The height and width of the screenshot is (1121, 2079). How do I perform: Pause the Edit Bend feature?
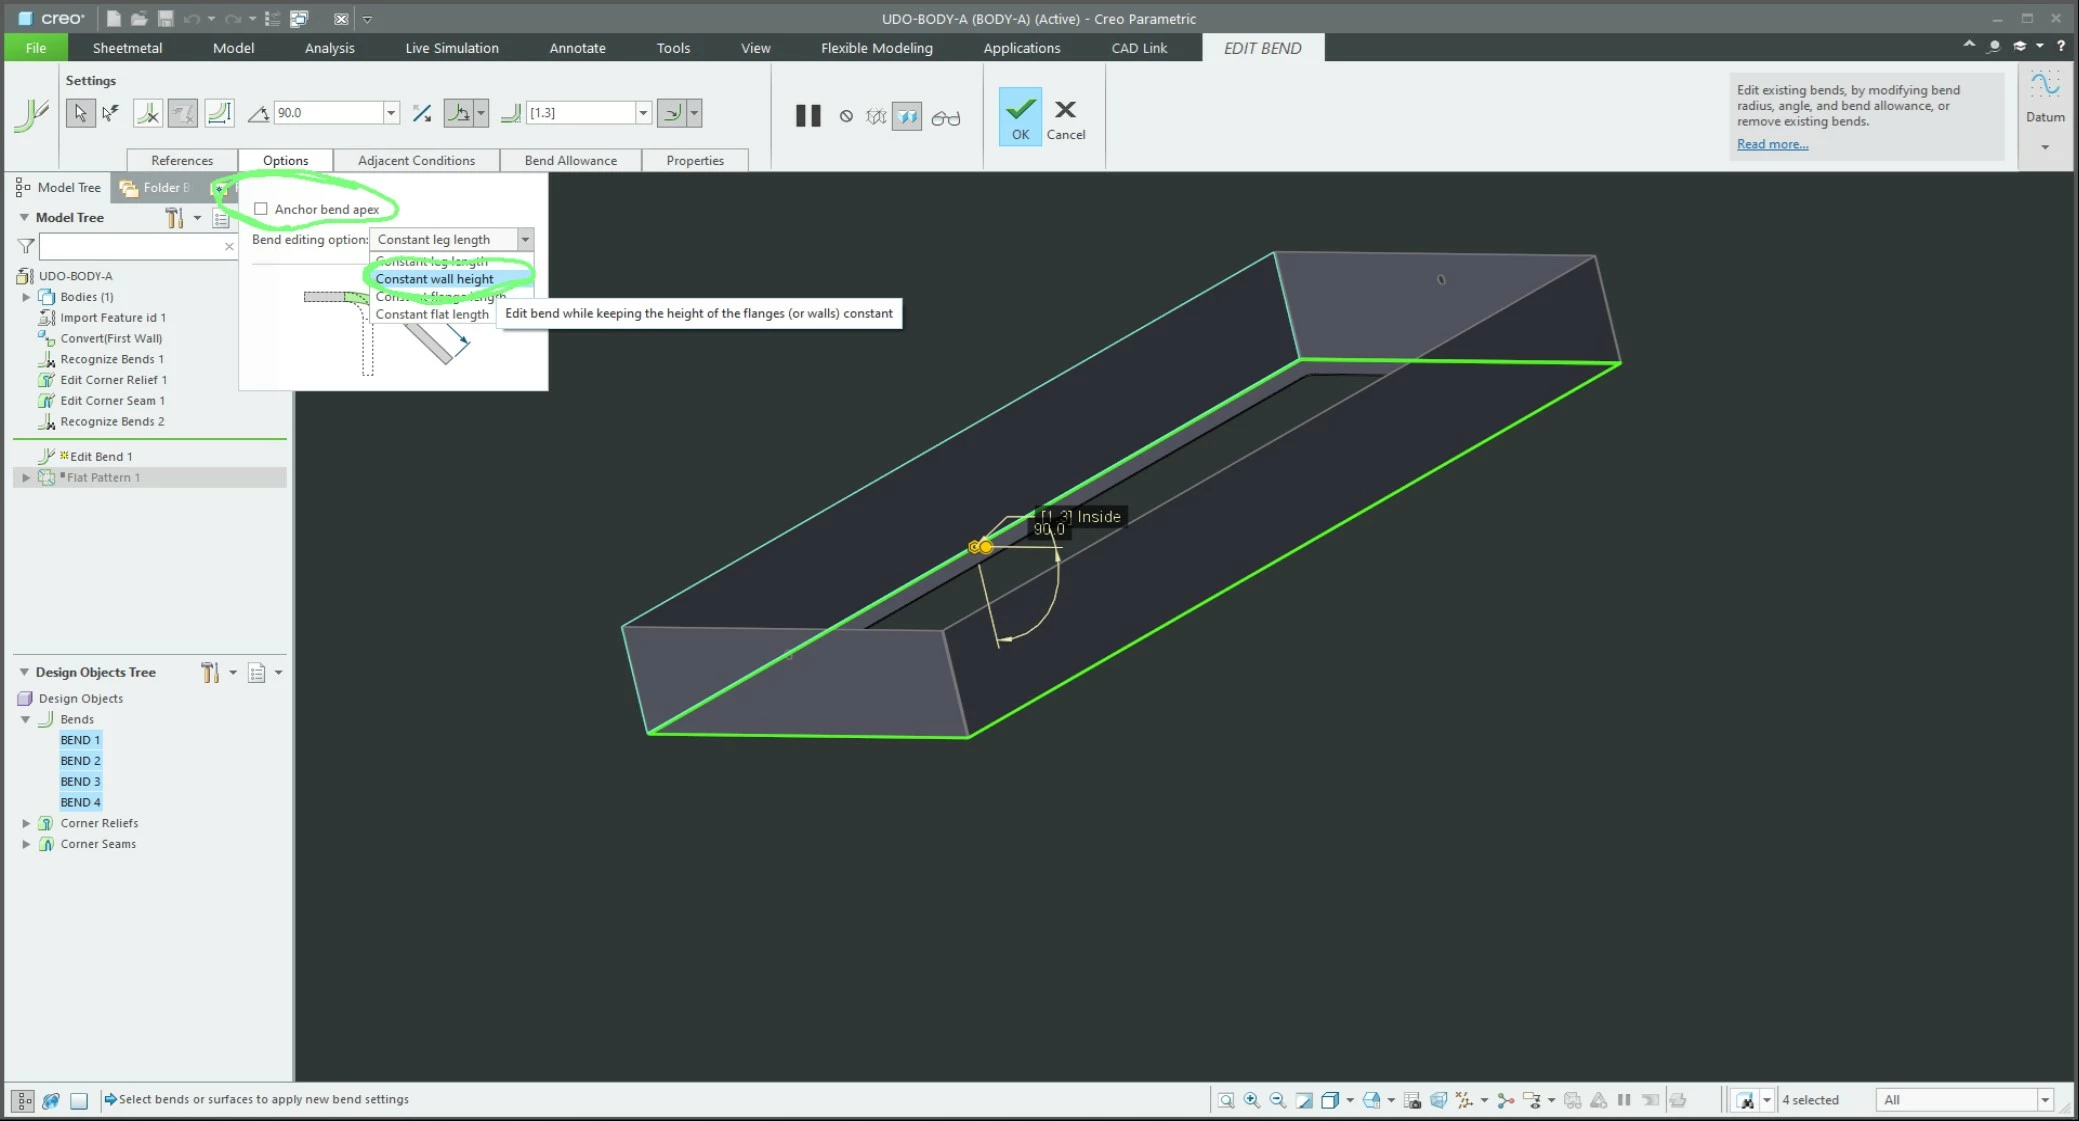(808, 116)
